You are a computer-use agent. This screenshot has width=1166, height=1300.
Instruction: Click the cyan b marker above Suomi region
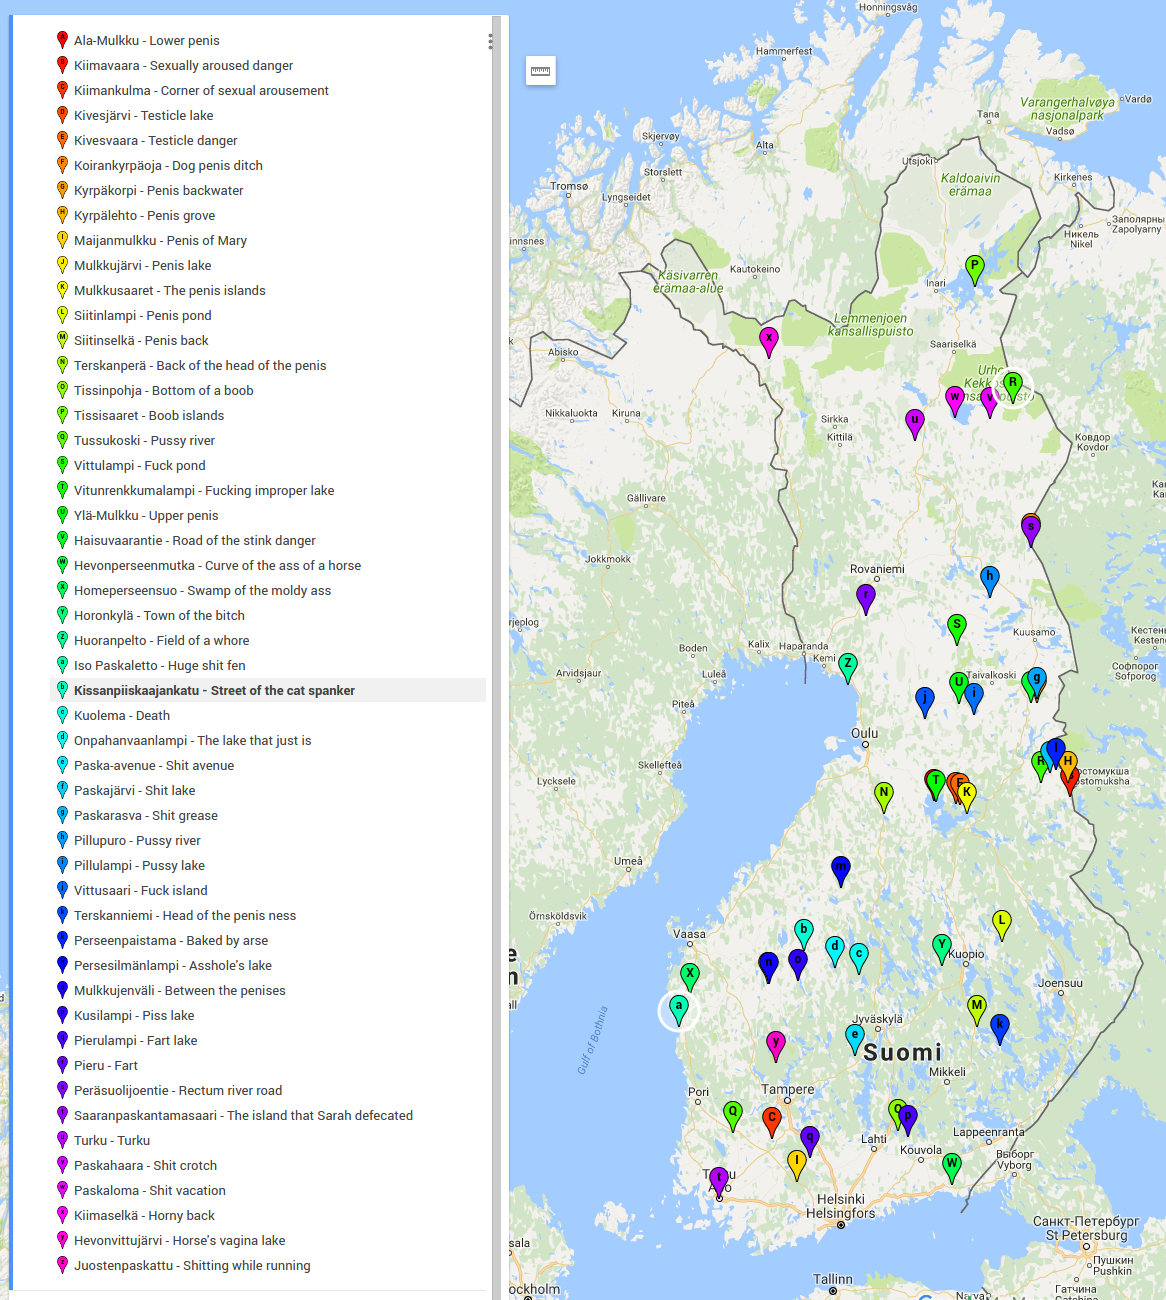[x=804, y=934]
